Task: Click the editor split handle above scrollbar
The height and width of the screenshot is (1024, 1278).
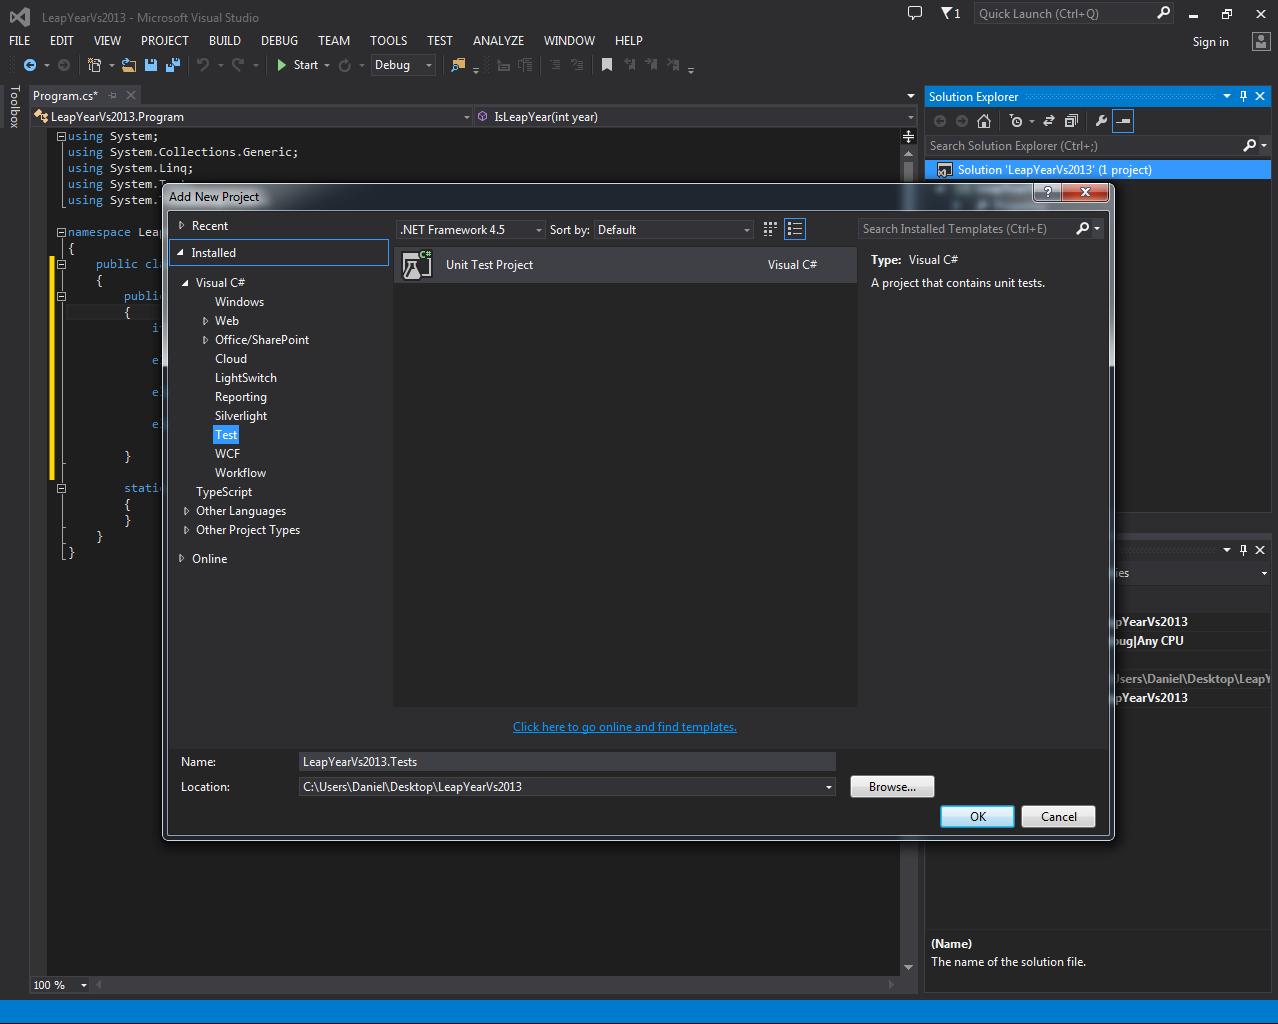Action: (908, 136)
